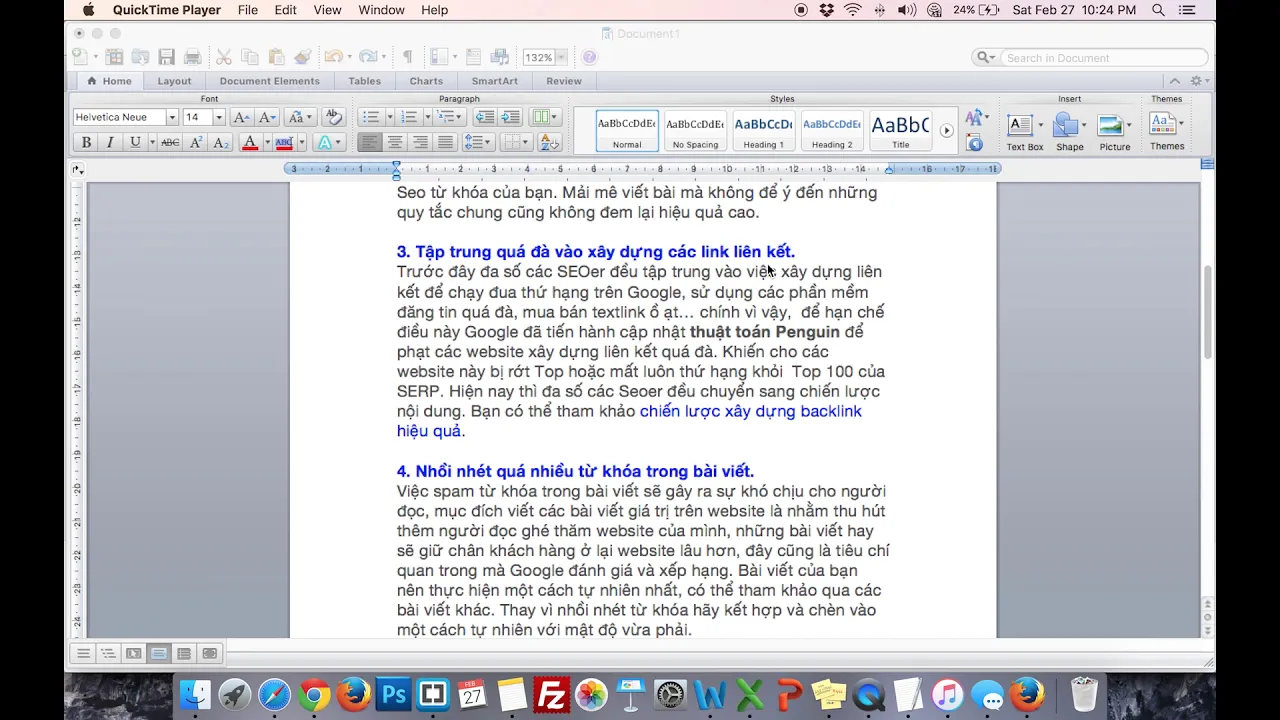1280x720 pixels.
Task: Undo the last action
Action: 332,57
